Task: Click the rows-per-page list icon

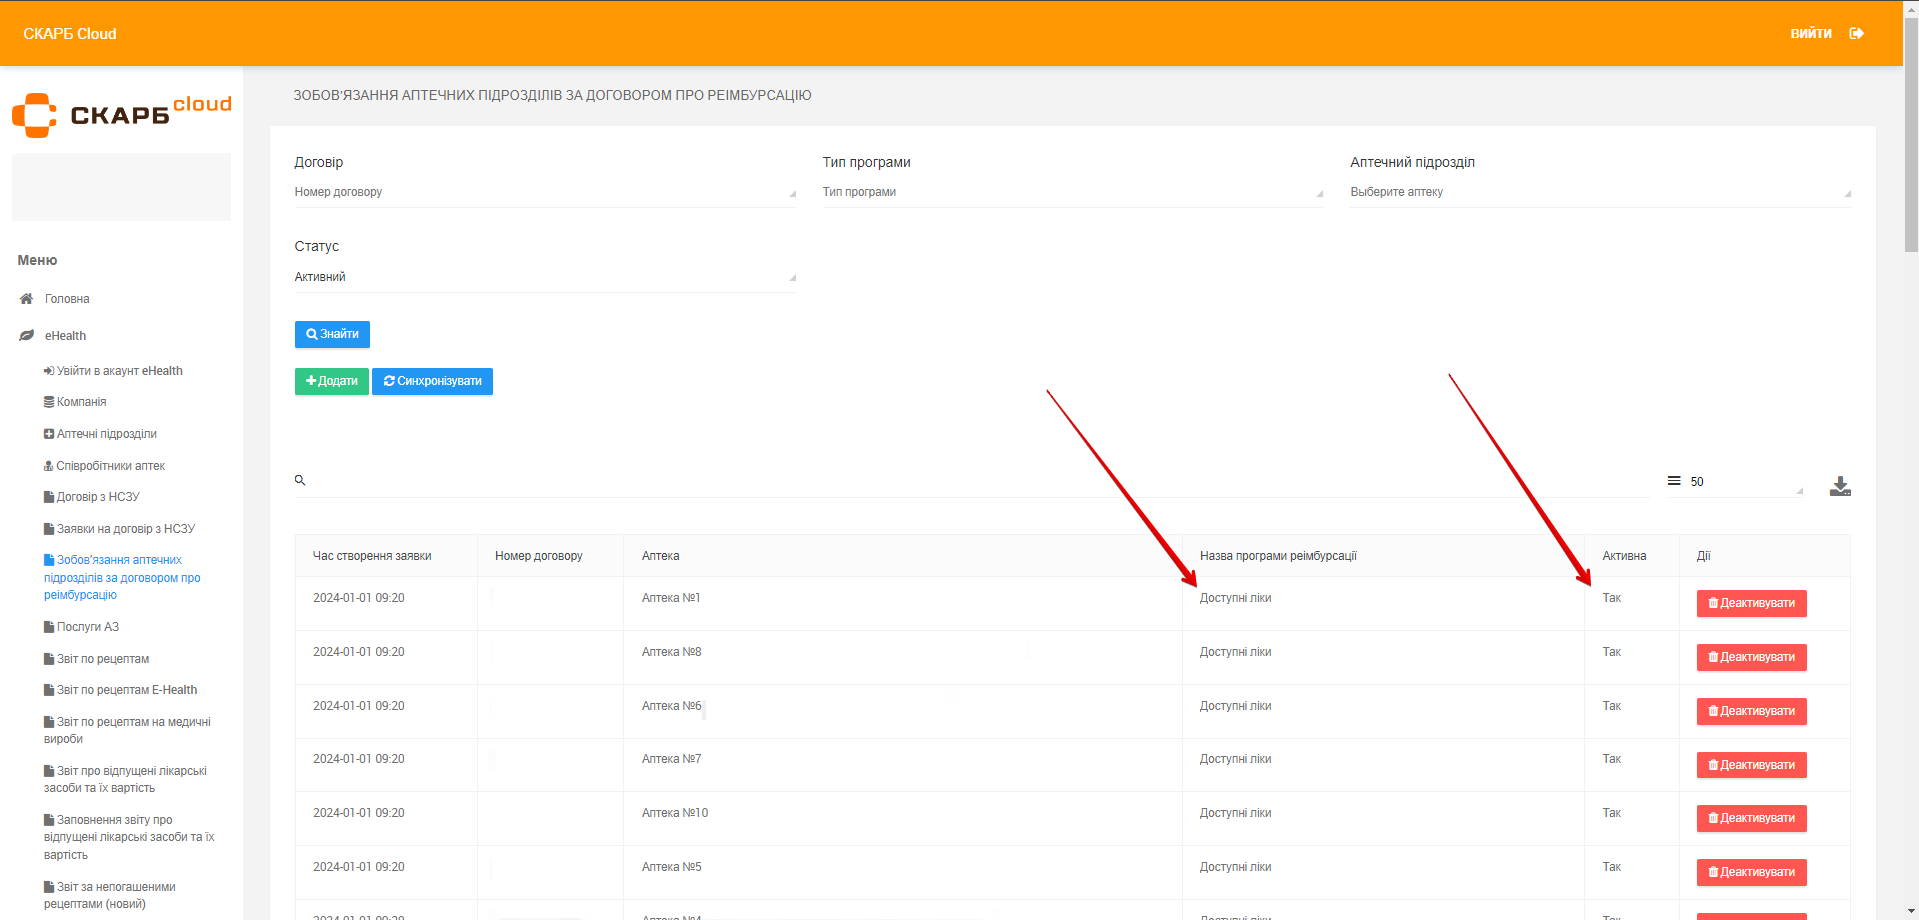Action: click(x=1674, y=481)
